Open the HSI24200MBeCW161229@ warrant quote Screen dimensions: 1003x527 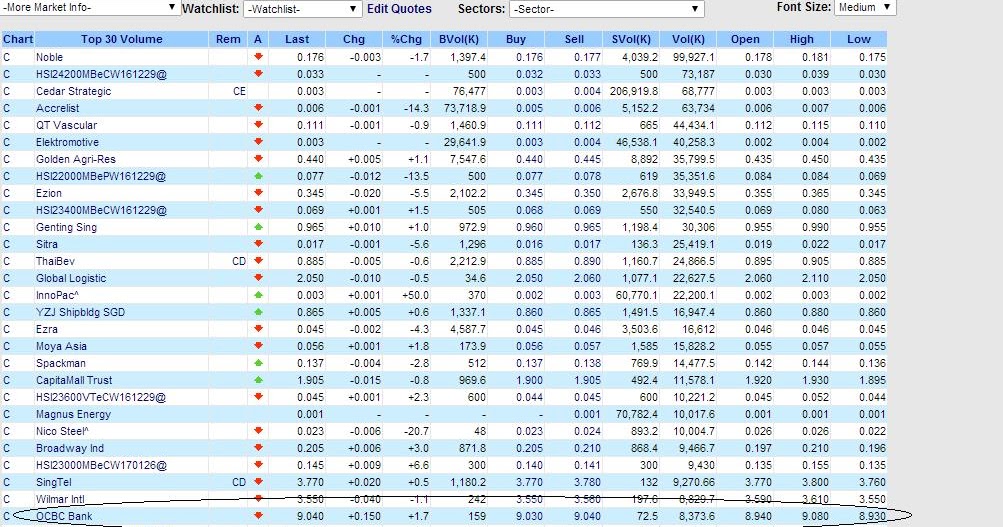tap(101, 74)
